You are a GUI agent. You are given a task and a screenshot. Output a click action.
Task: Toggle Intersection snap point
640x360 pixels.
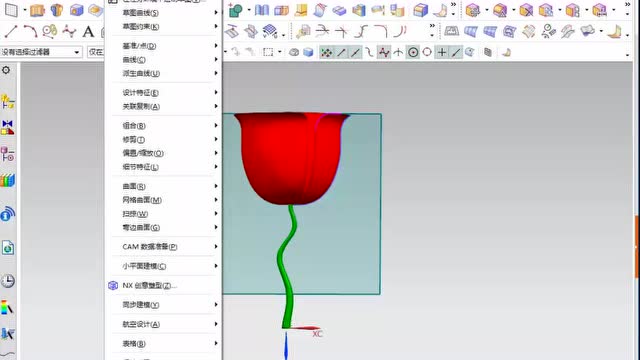coord(398,52)
